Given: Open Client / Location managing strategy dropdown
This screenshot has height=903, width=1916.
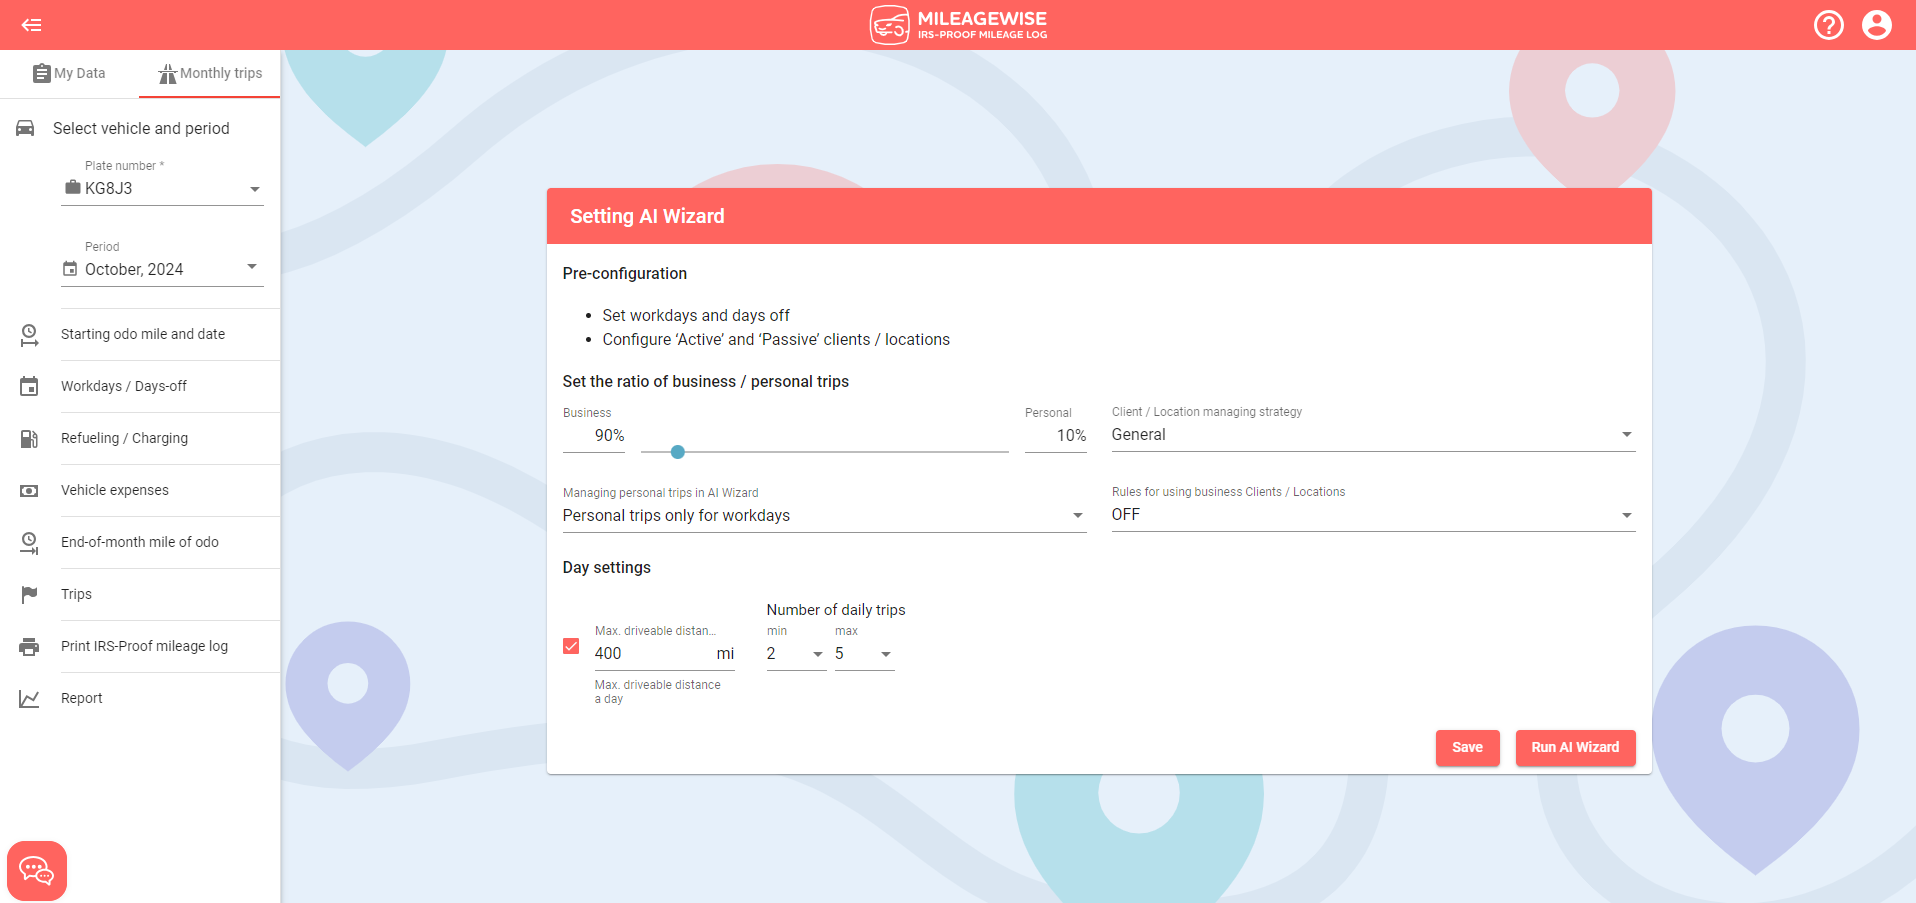Looking at the screenshot, I should 1373,434.
